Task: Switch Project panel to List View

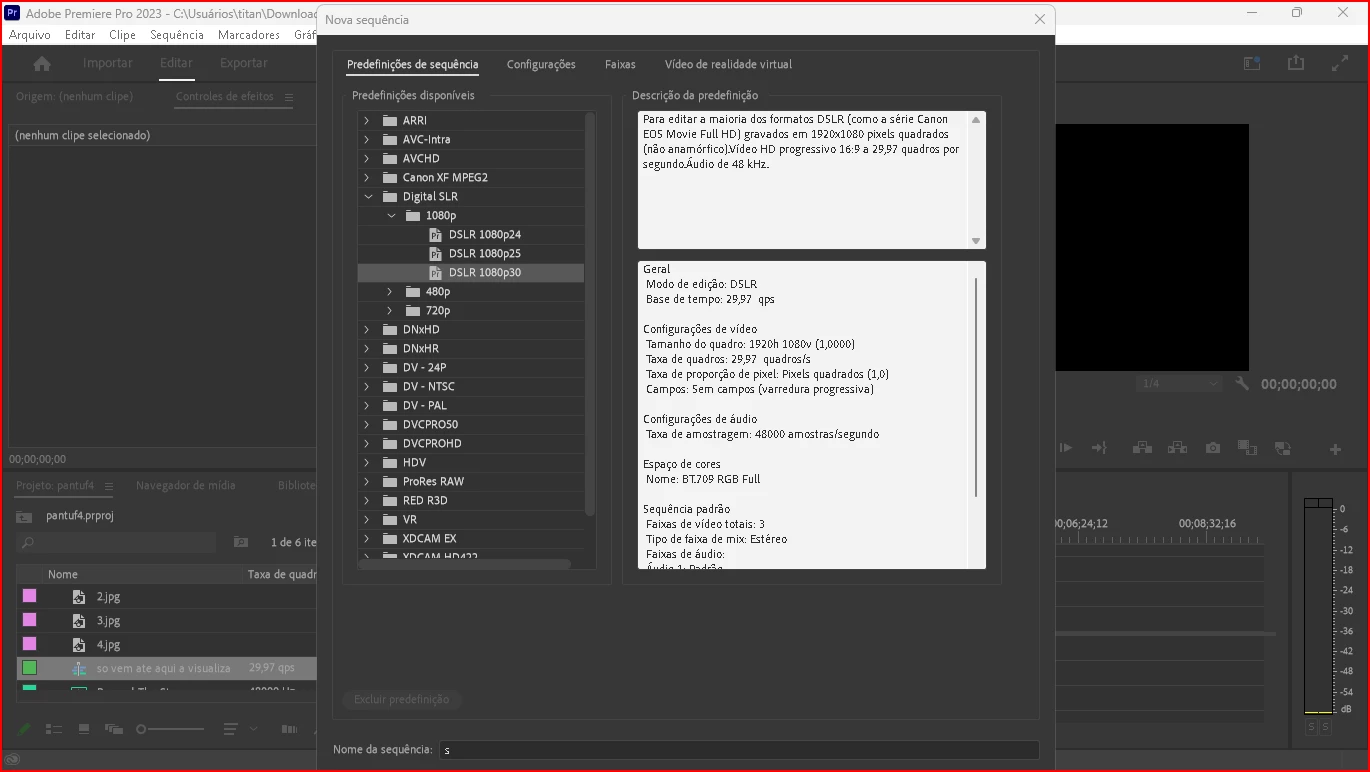Action: coord(54,729)
